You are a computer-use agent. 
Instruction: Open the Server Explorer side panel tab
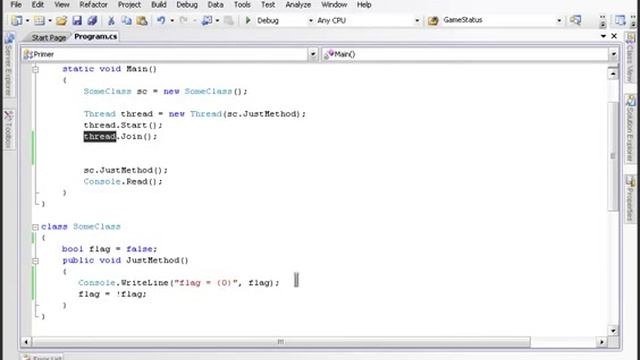[x=9, y=64]
